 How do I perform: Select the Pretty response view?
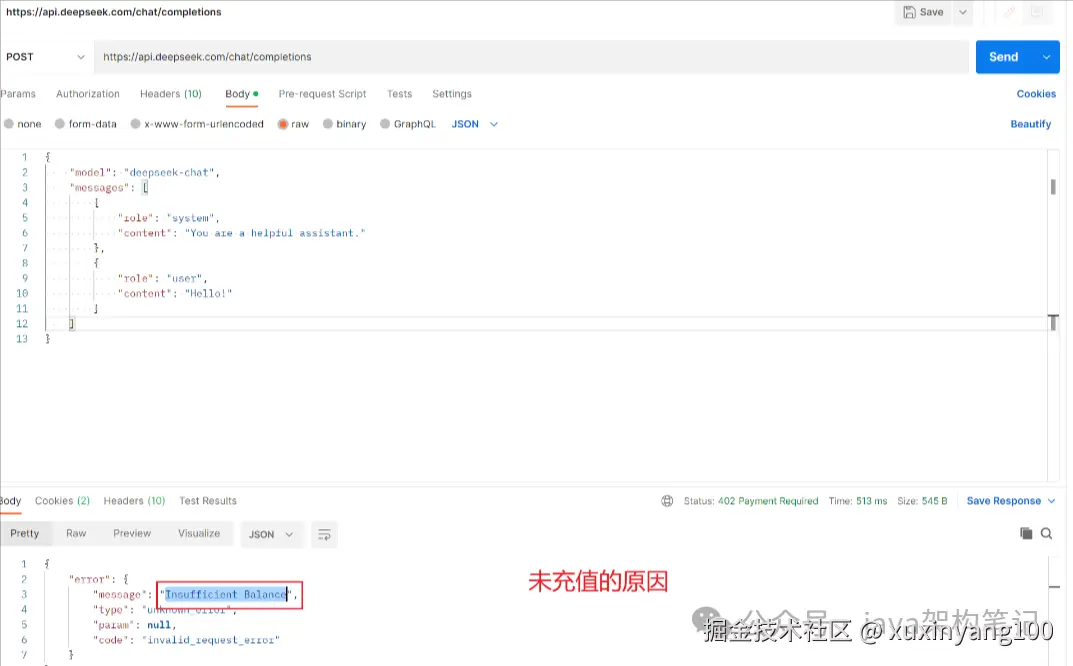[x=25, y=533]
